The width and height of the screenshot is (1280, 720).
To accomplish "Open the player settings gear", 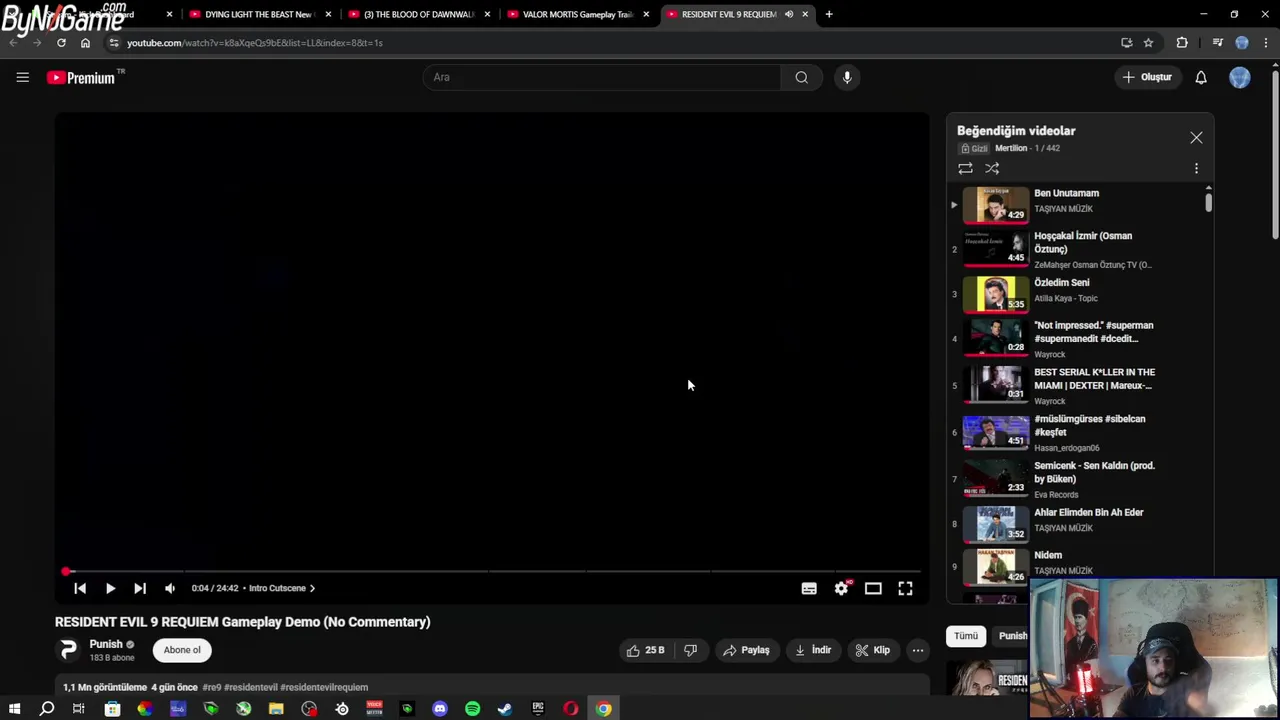I will (x=841, y=588).
